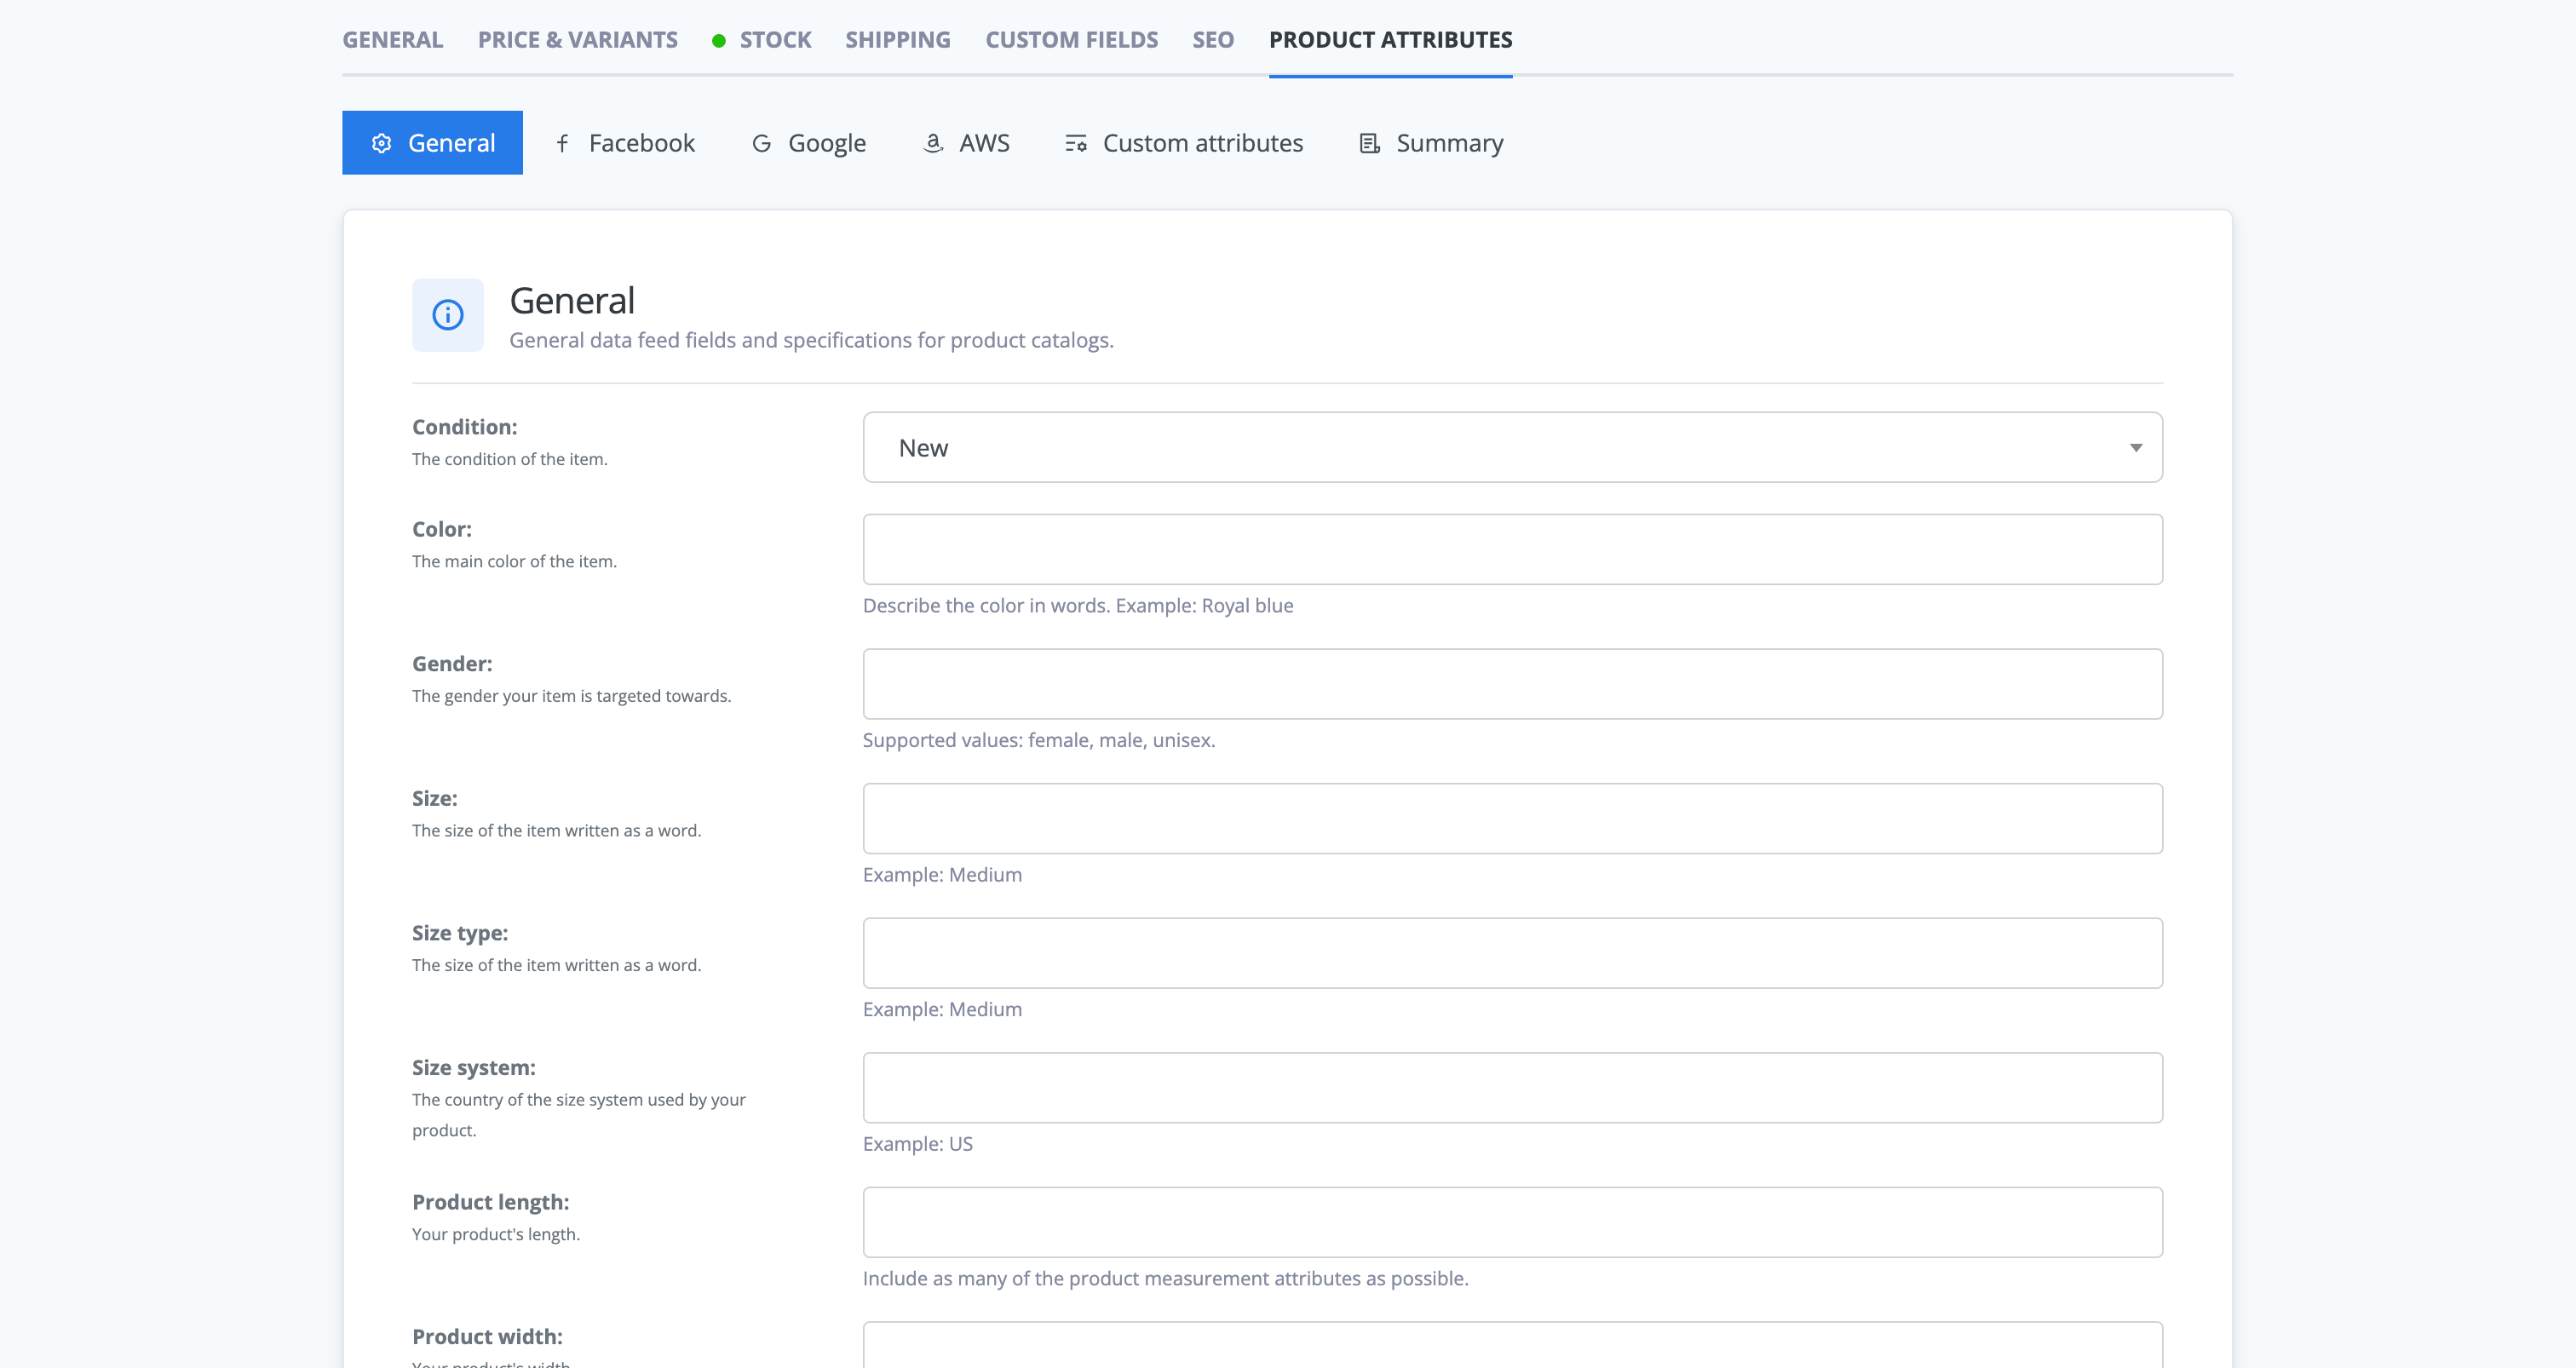
Task: Click the 'Size system:' label
Action: click(x=473, y=1068)
